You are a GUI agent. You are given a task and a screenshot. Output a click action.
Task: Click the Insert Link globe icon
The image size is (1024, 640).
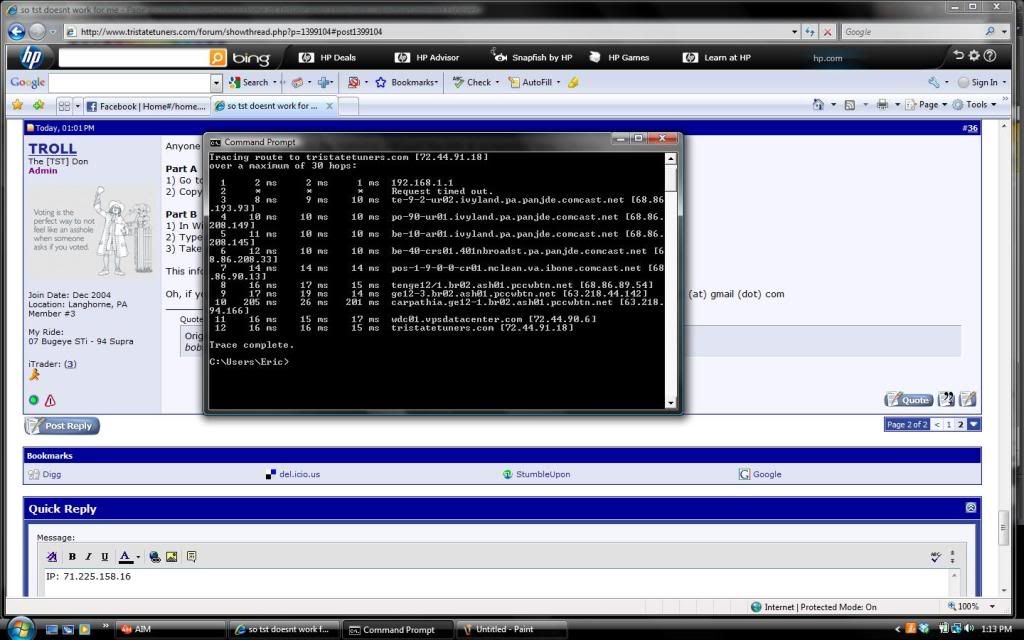(154, 557)
